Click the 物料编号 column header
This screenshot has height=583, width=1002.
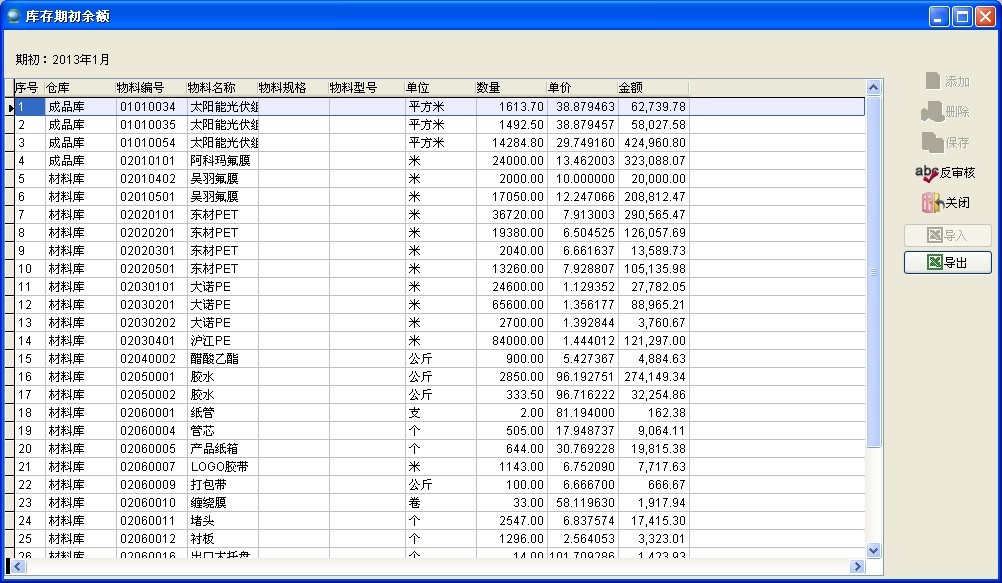[x=140, y=88]
